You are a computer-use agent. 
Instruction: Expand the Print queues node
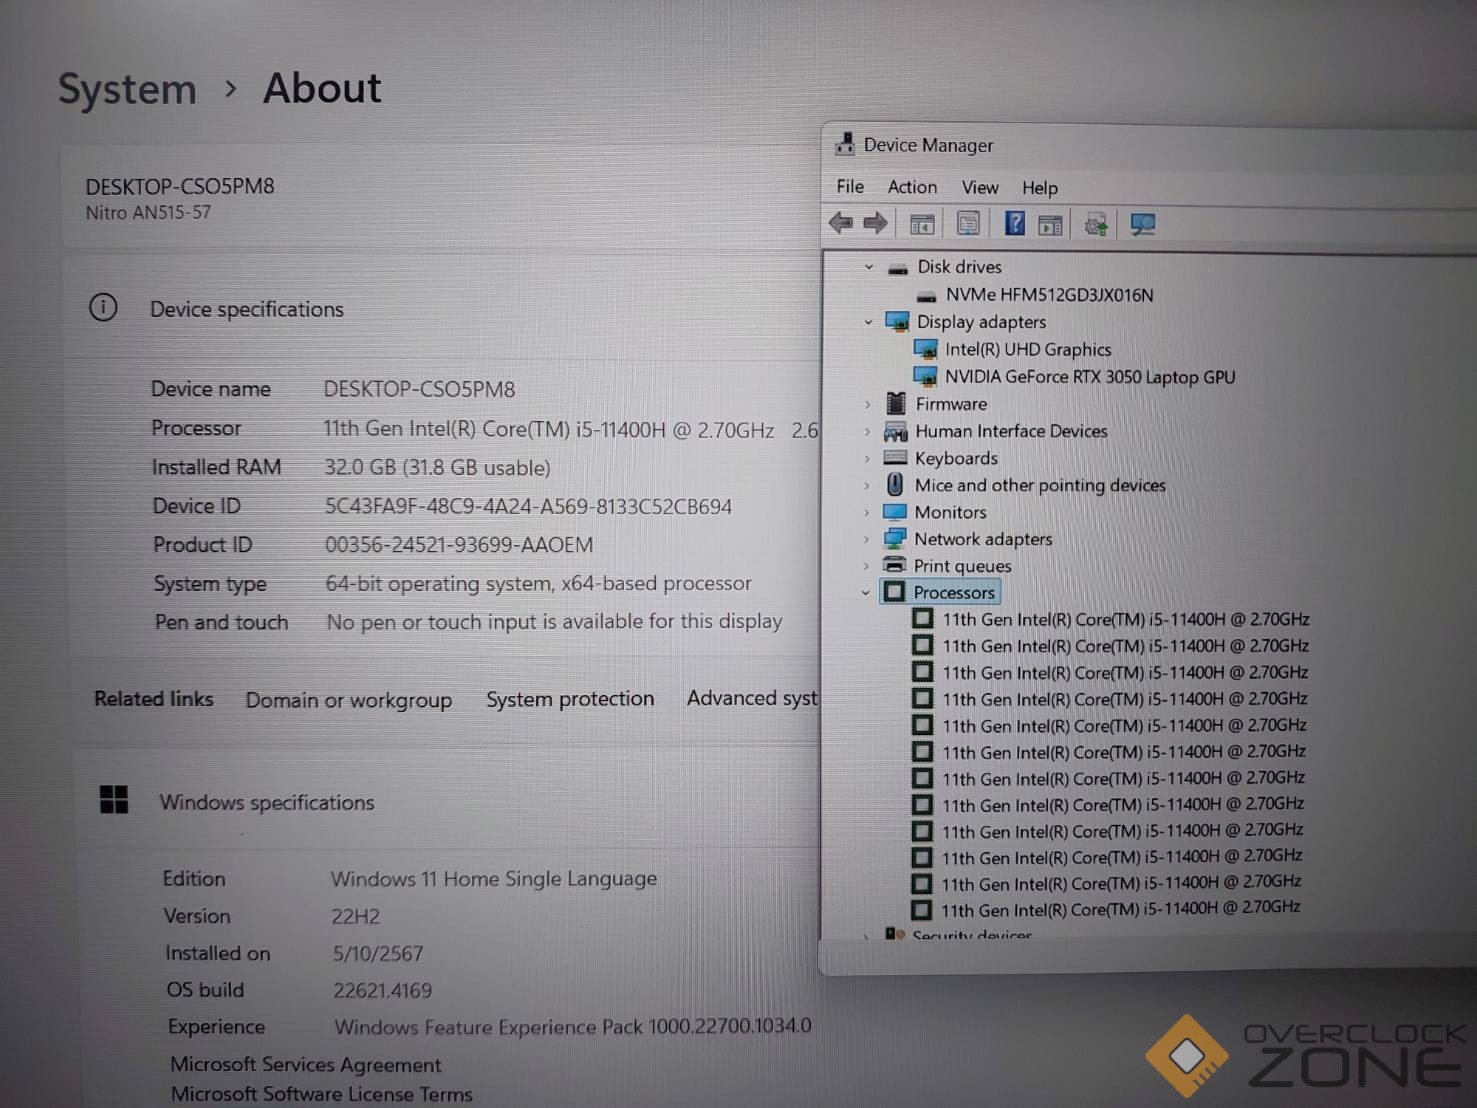[866, 566]
